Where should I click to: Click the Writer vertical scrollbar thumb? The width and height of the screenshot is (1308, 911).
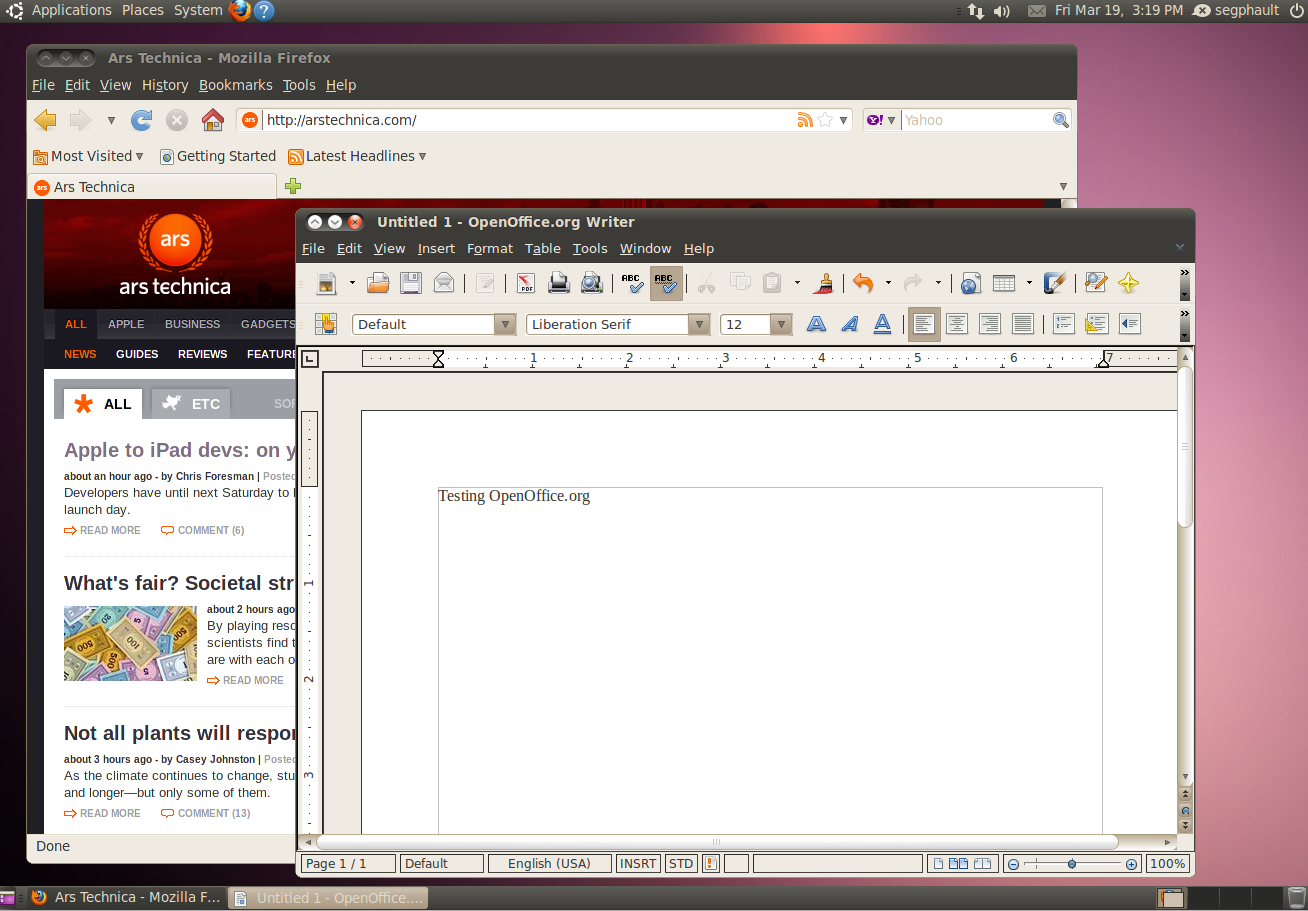tap(1185, 446)
